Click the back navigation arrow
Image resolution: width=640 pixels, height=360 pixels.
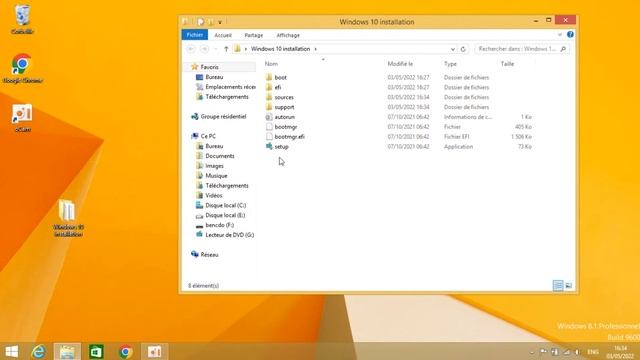click(x=191, y=49)
